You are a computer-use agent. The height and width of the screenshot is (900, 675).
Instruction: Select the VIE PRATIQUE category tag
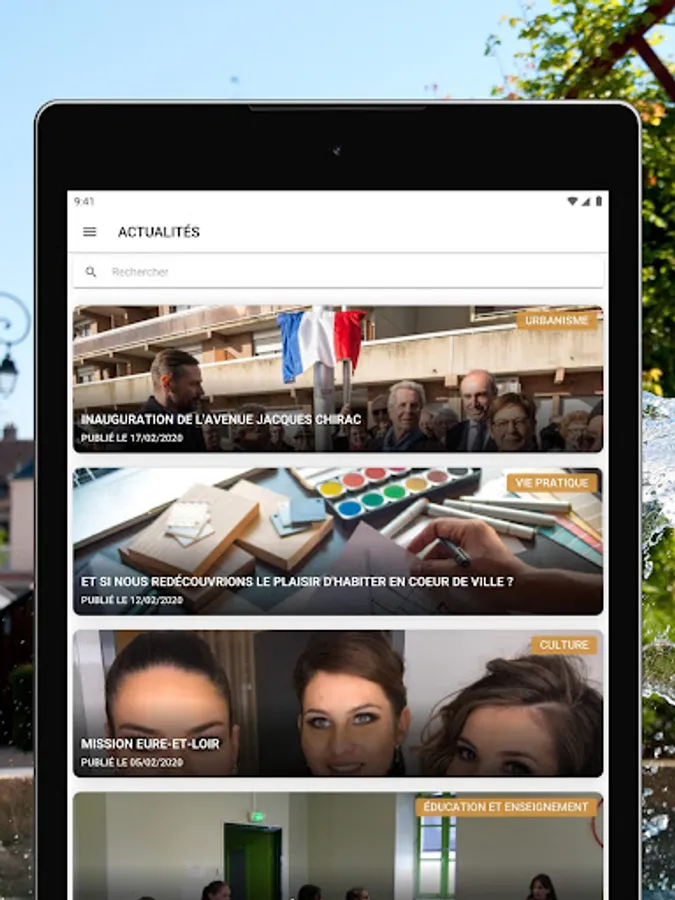coord(552,483)
